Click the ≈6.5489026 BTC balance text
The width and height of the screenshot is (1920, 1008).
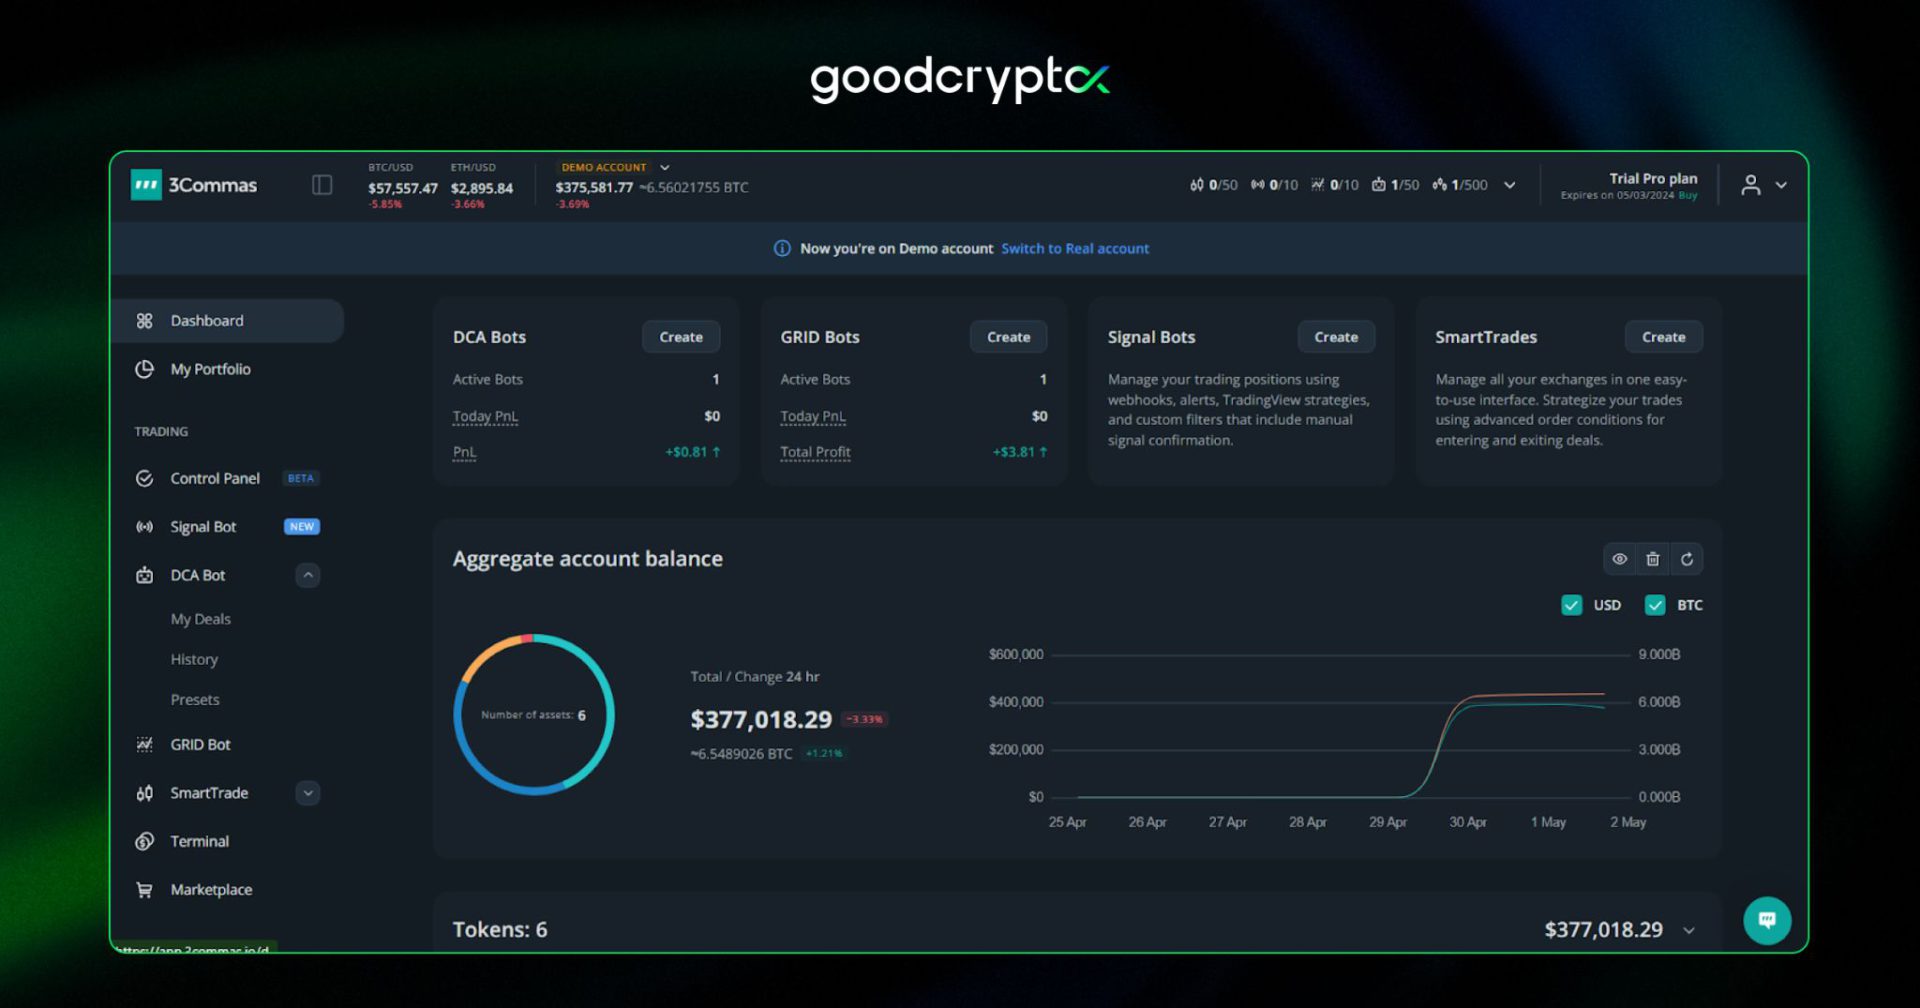(x=741, y=754)
